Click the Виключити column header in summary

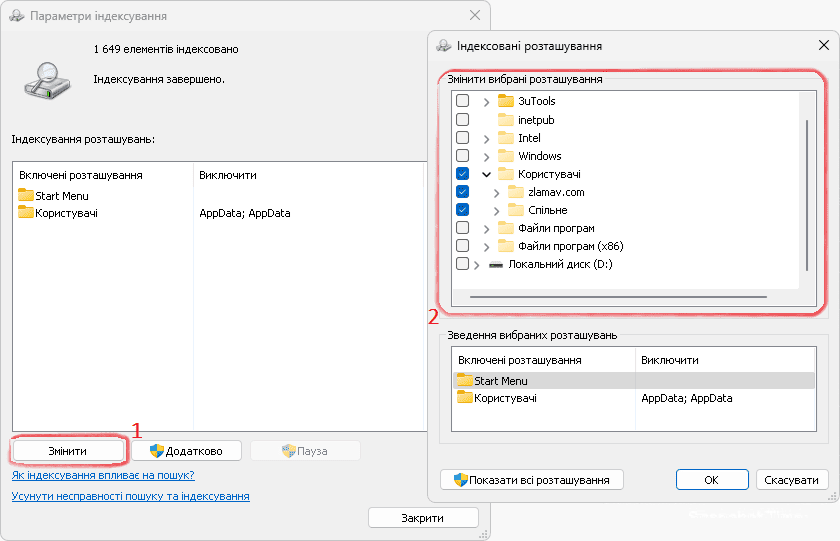click(x=670, y=360)
